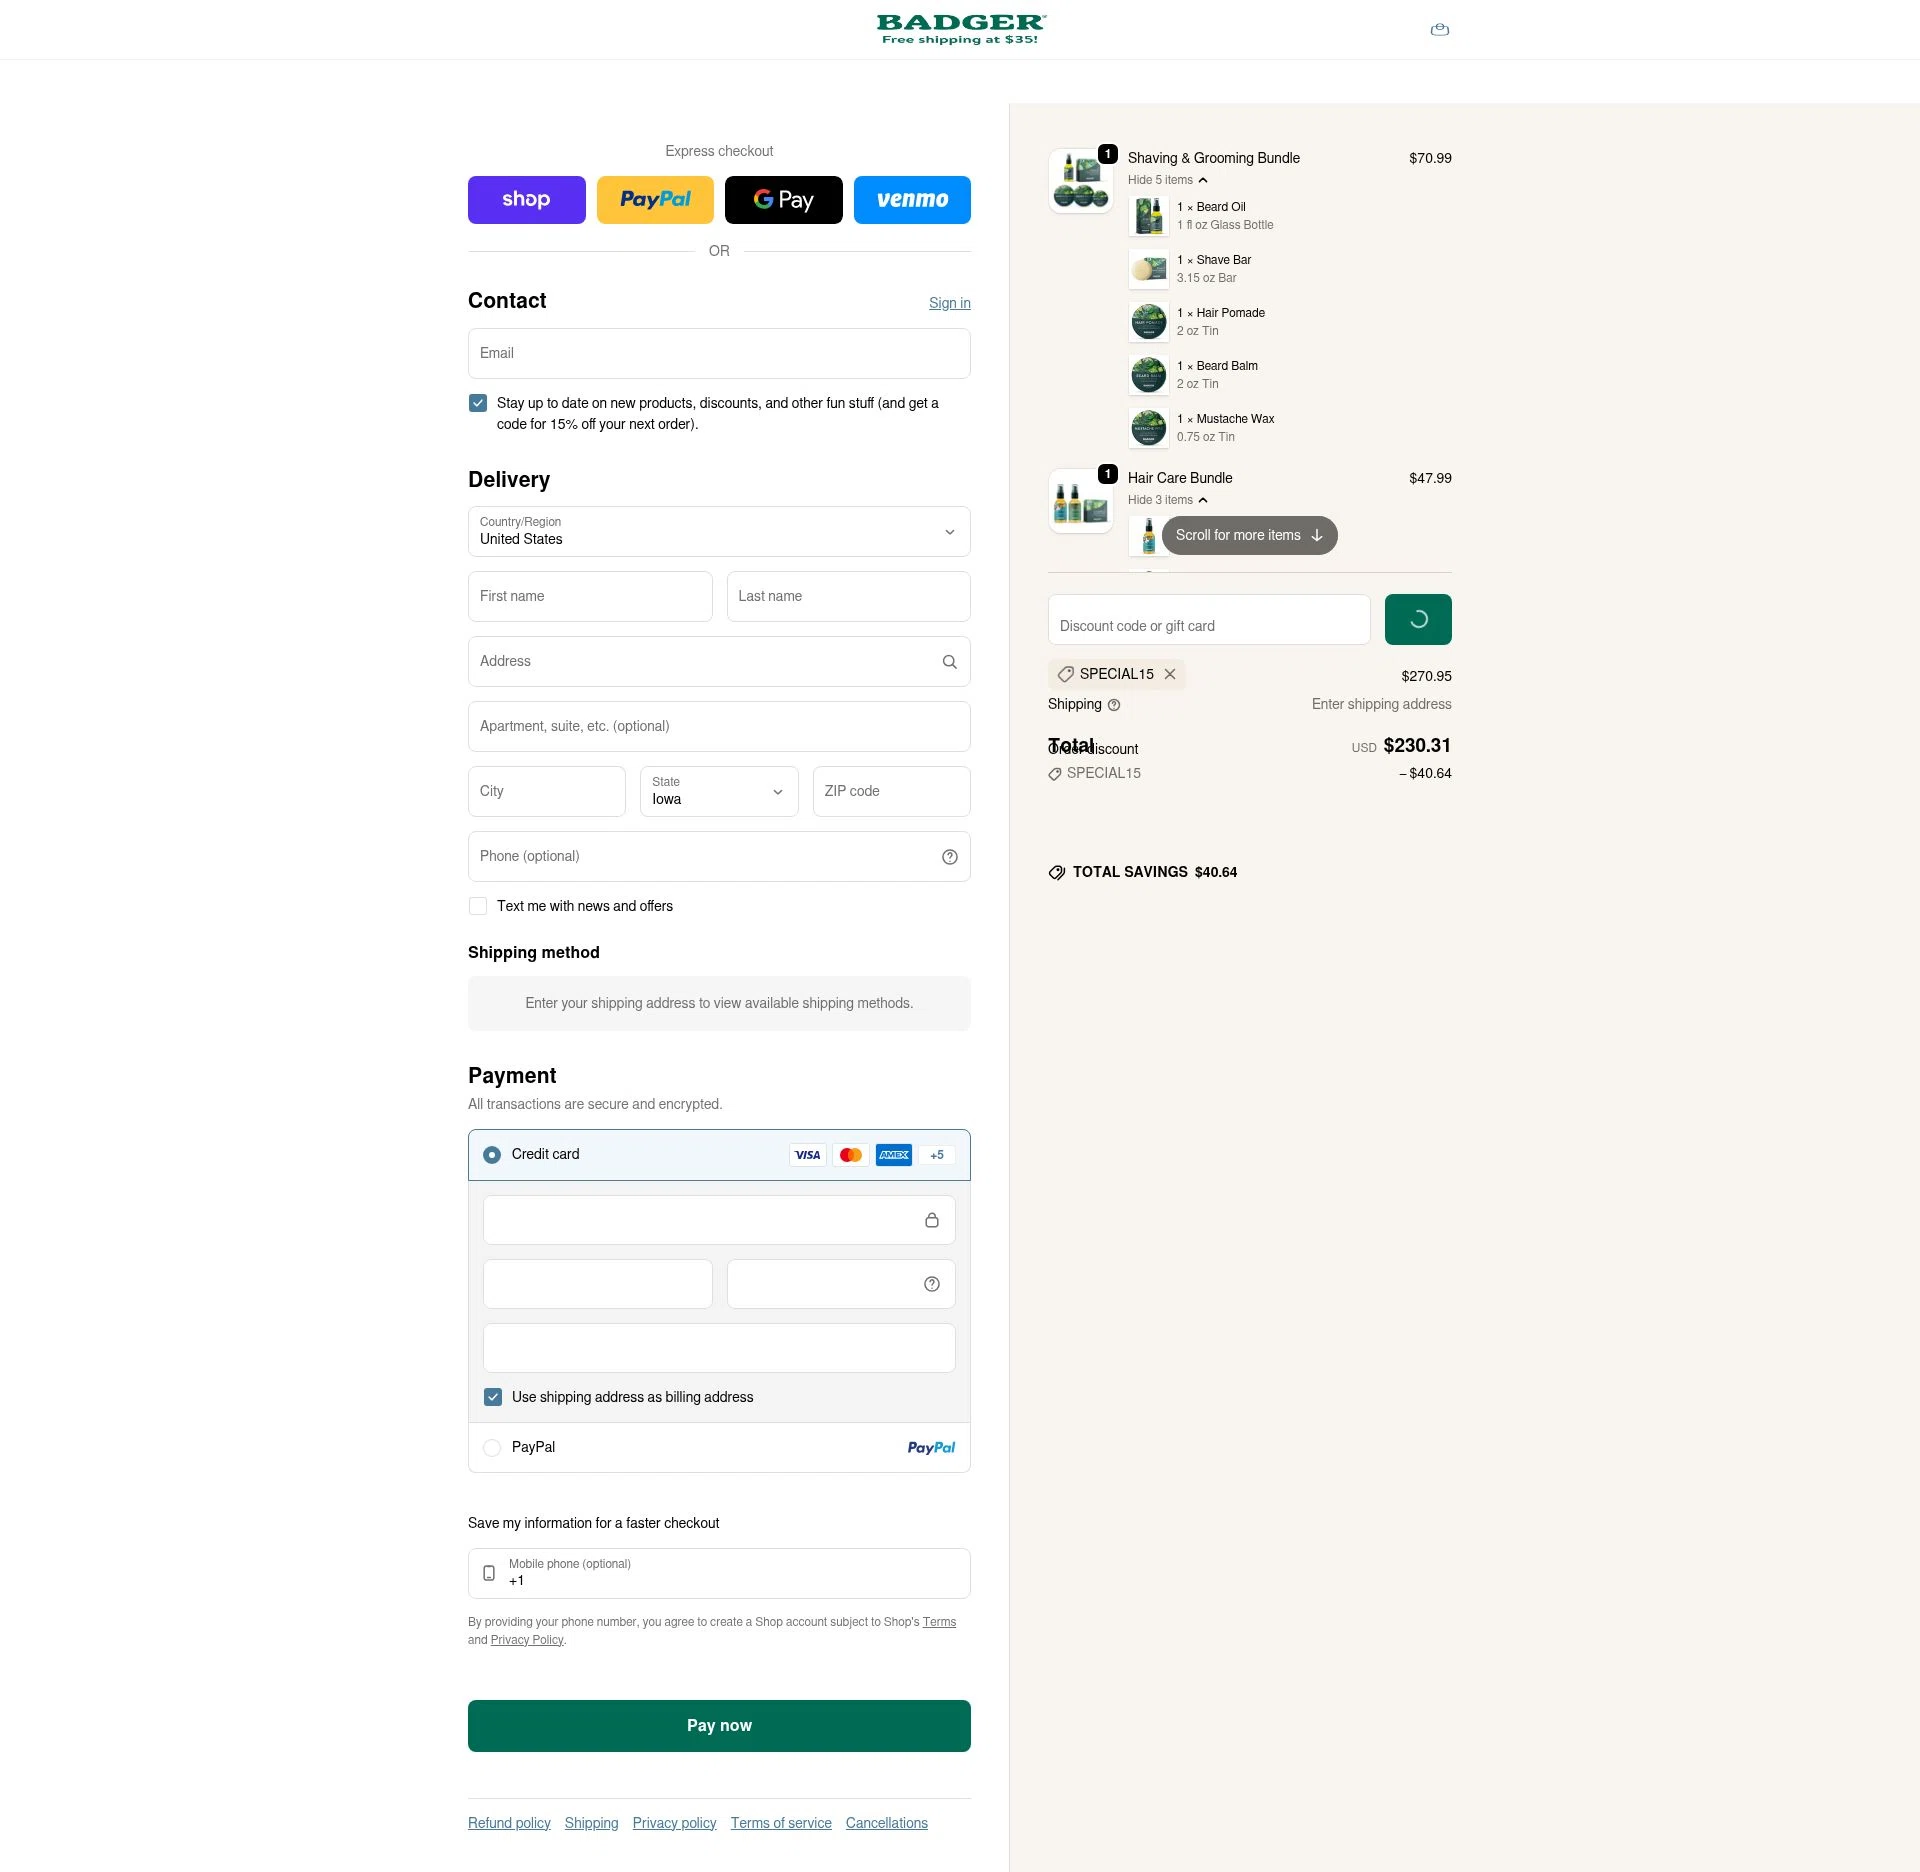Click the search icon in the address field
This screenshot has height=1872, width=1920.
click(948, 661)
